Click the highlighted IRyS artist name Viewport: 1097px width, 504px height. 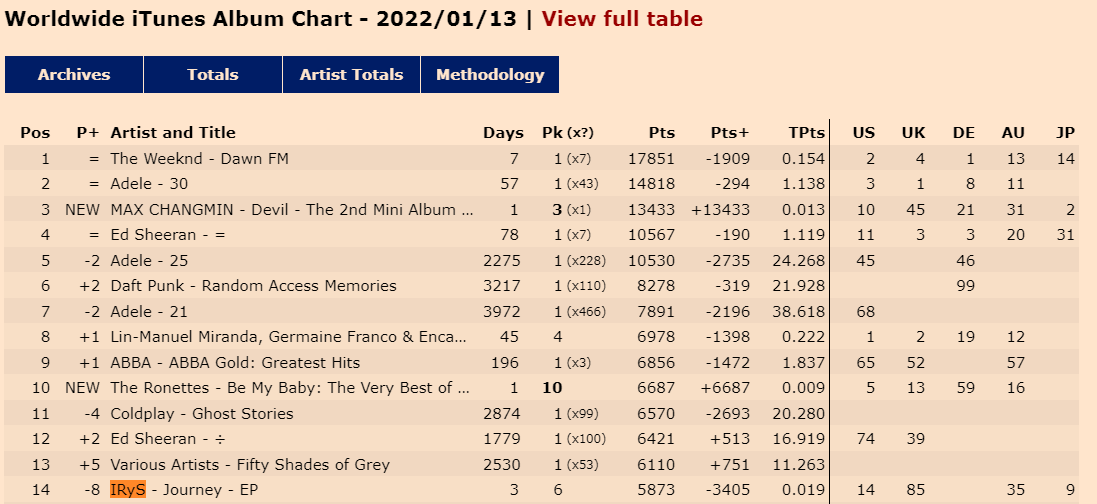(x=127, y=490)
